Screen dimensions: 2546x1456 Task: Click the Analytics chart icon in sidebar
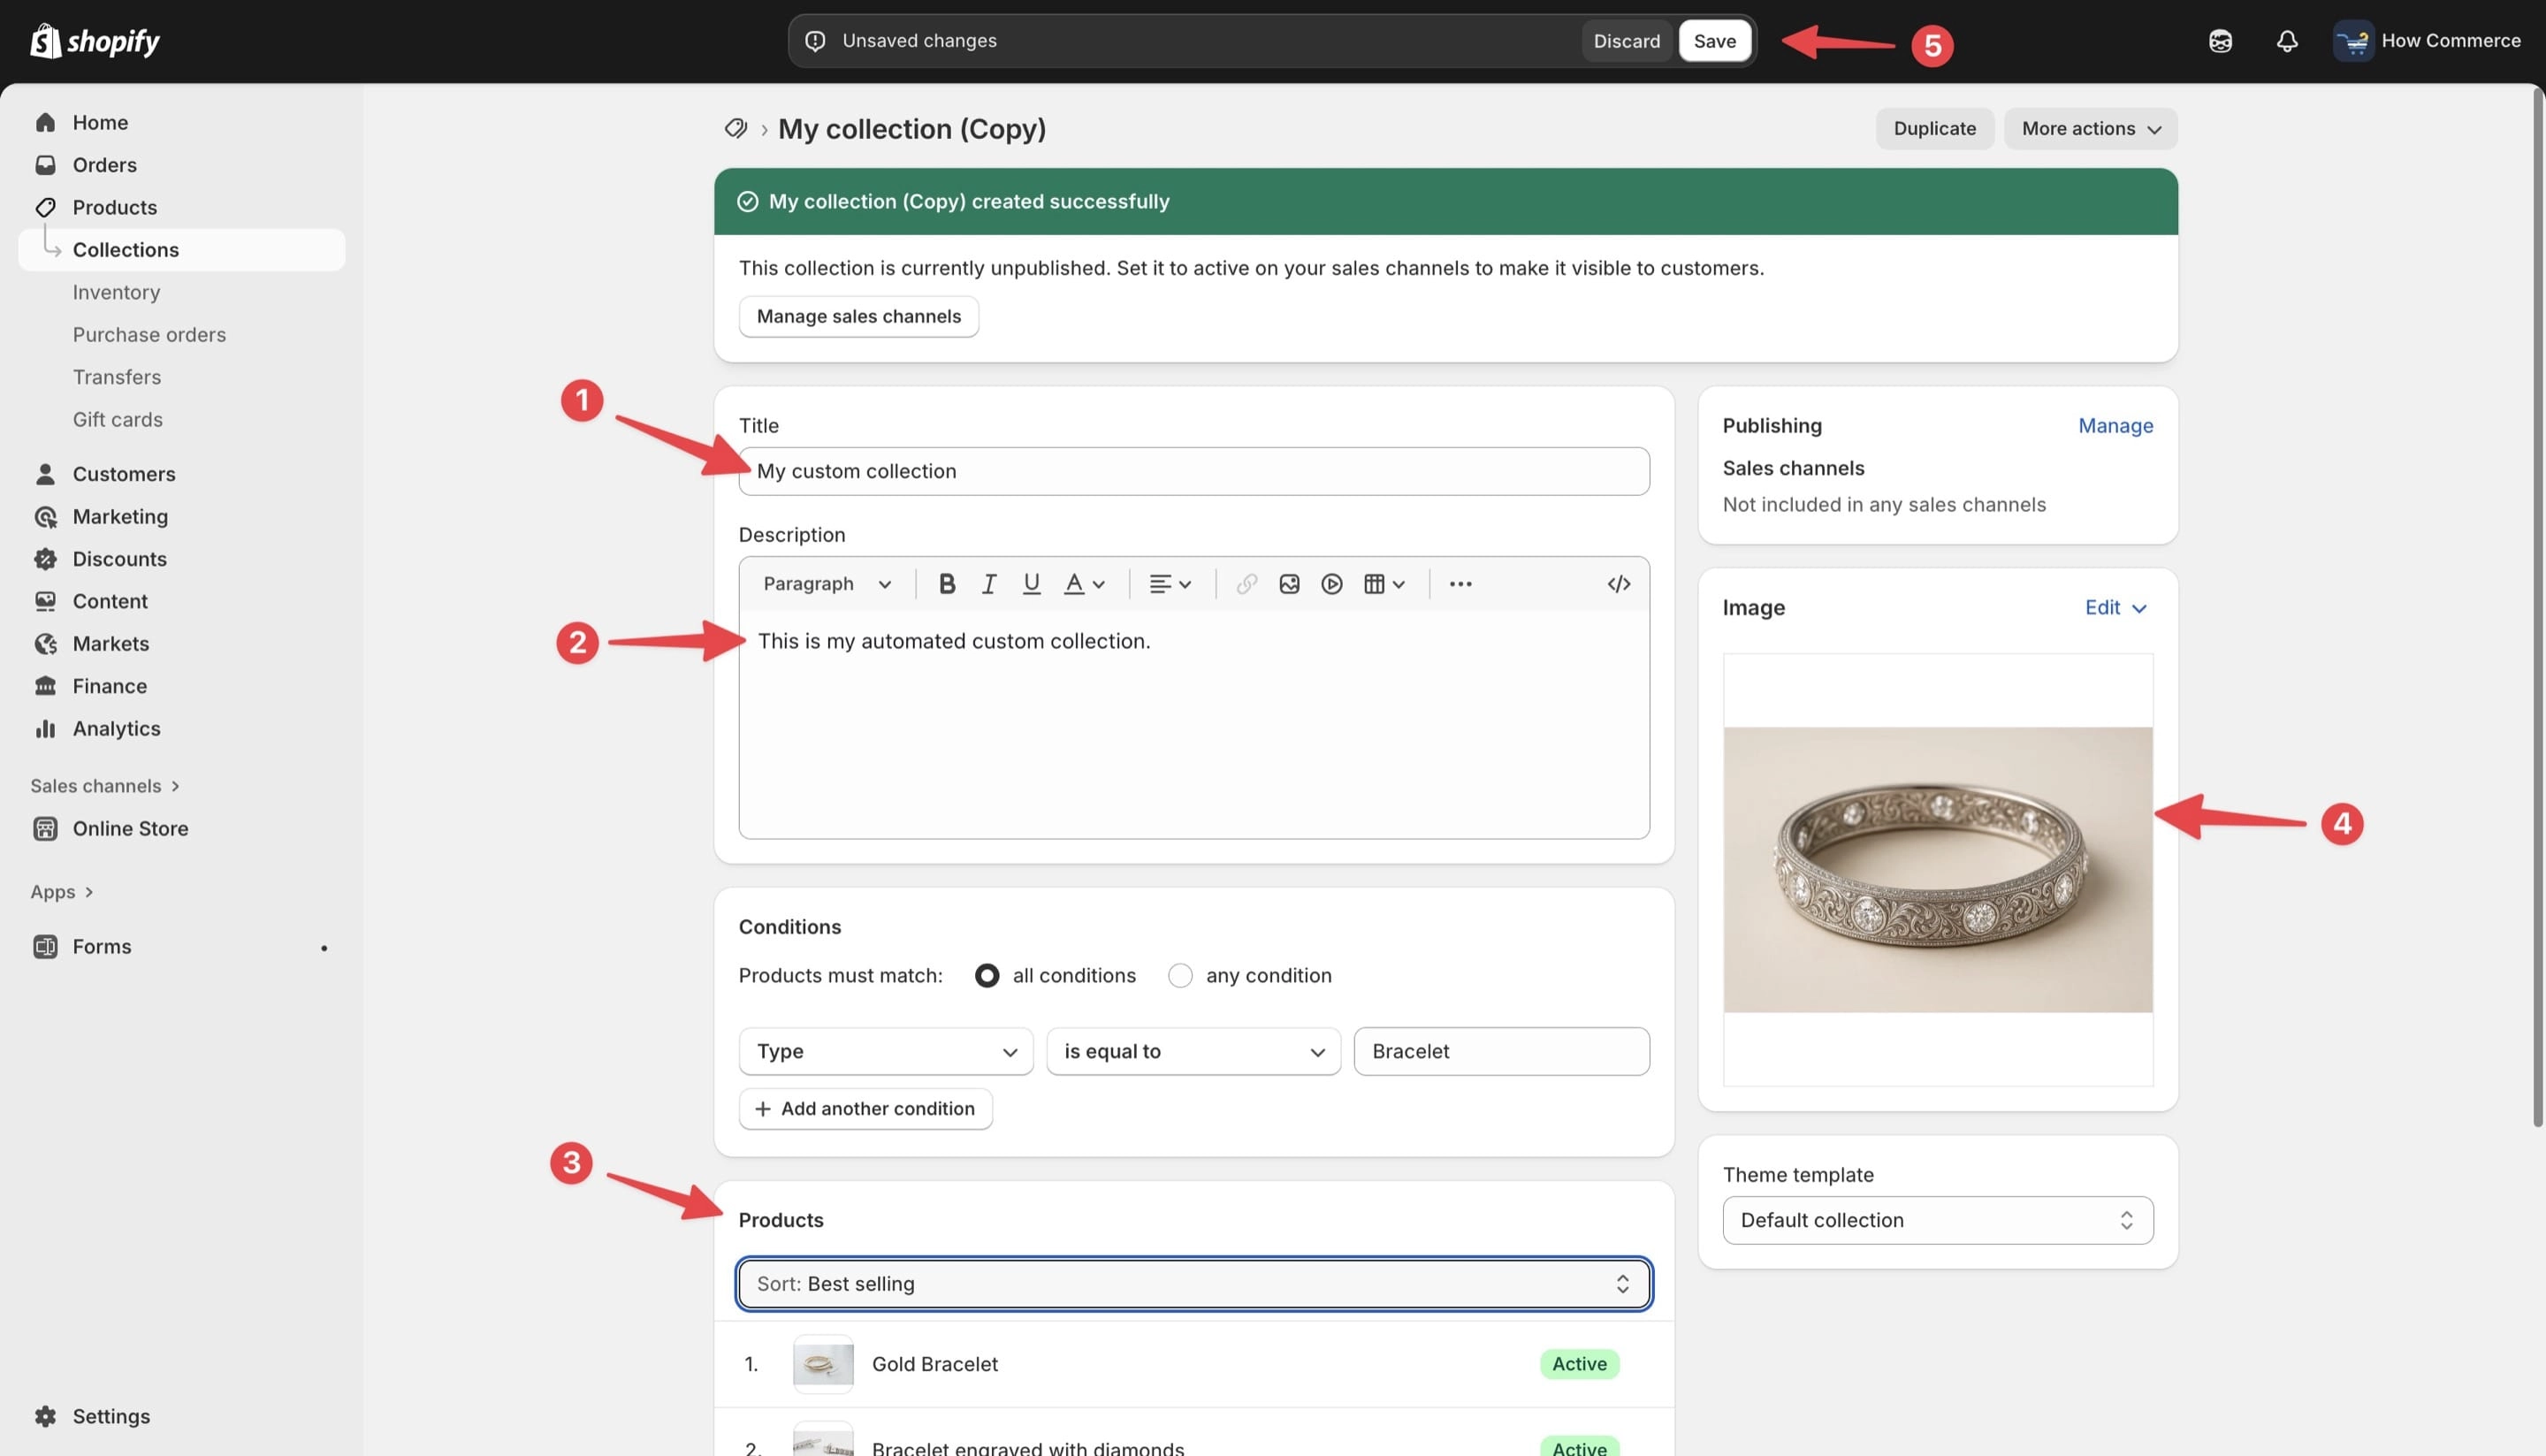click(45, 728)
